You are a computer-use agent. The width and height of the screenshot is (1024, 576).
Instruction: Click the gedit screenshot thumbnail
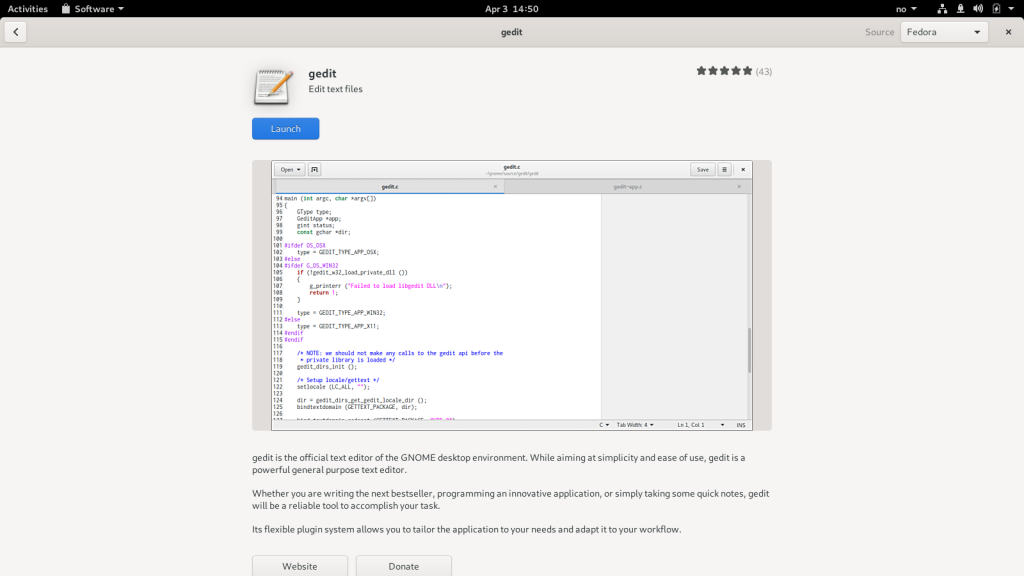pyautogui.click(x=512, y=295)
